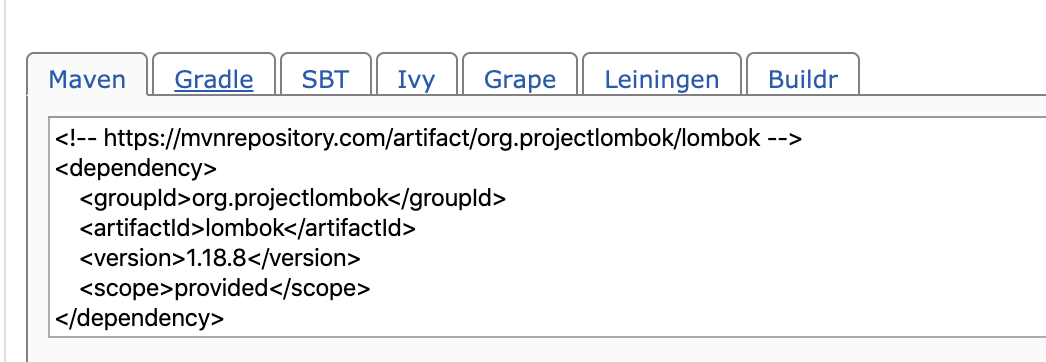Switch to the Gradle tab

(x=213, y=80)
